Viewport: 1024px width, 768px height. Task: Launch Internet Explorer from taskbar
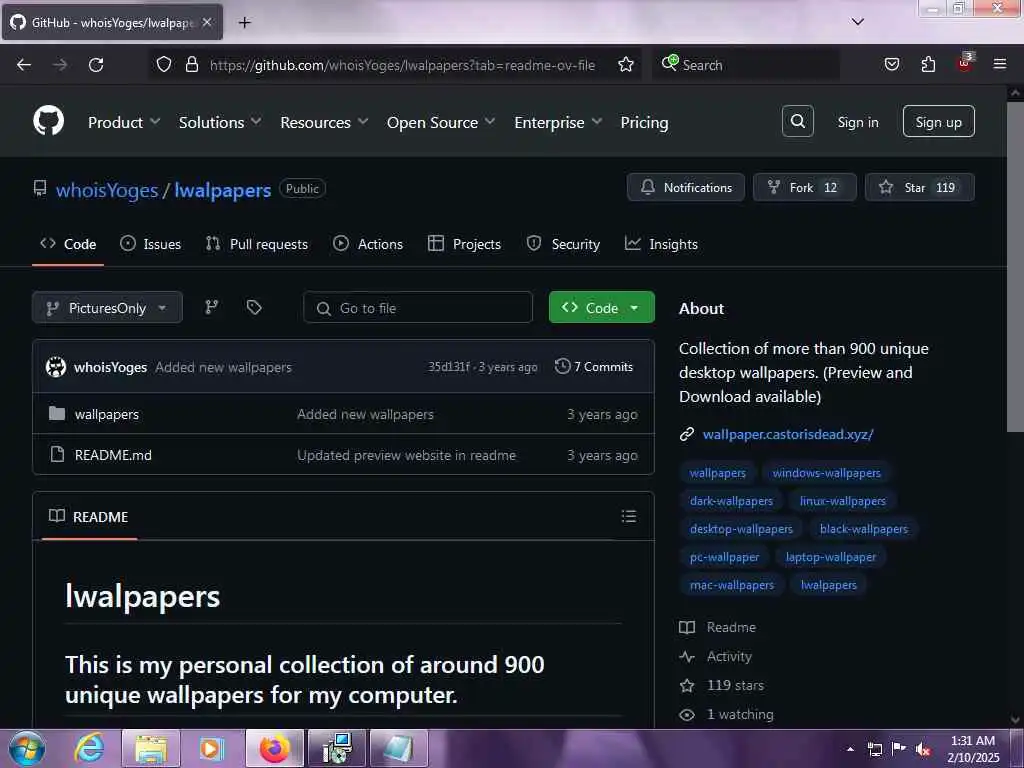[x=89, y=748]
